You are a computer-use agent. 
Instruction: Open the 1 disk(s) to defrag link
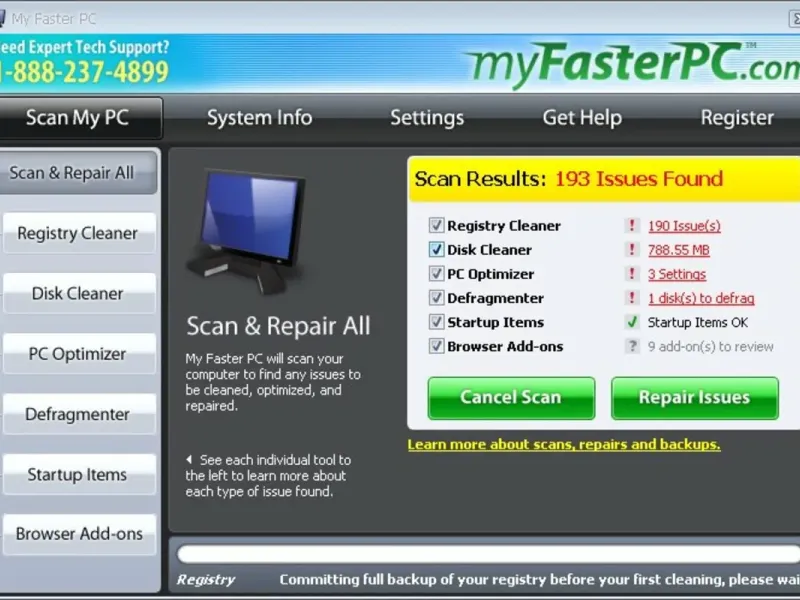click(701, 298)
